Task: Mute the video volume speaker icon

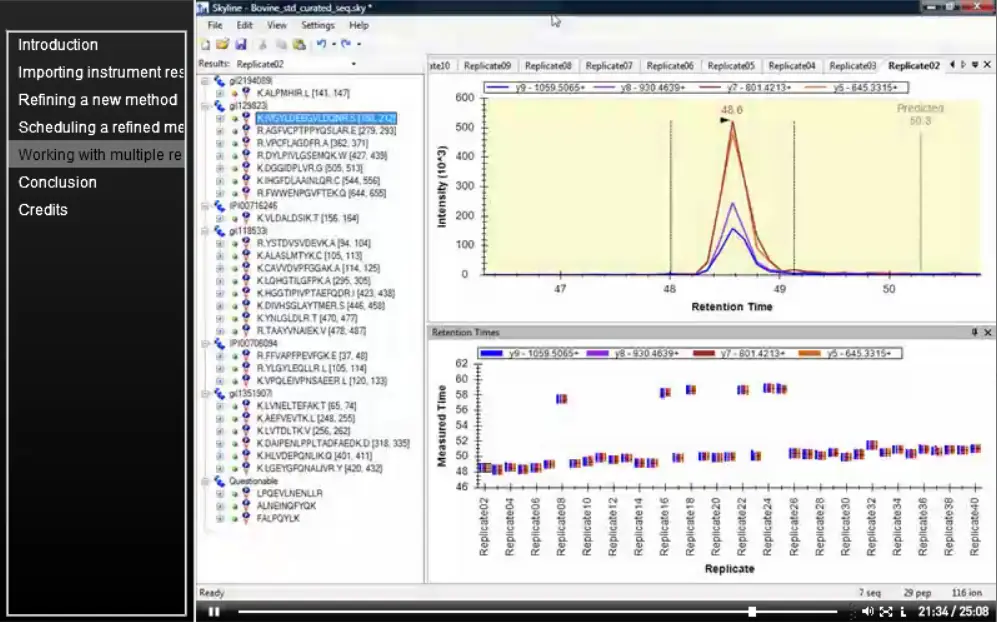Action: tap(867, 611)
